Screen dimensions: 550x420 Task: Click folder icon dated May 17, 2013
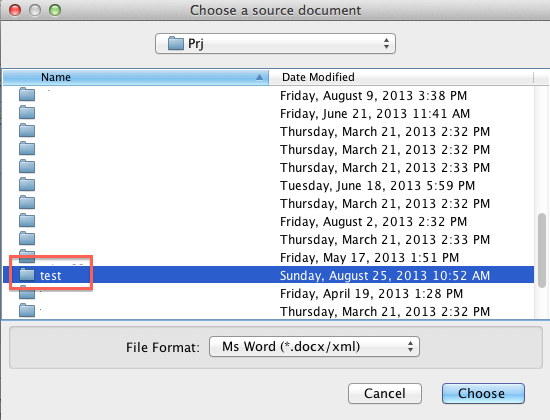(27, 256)
